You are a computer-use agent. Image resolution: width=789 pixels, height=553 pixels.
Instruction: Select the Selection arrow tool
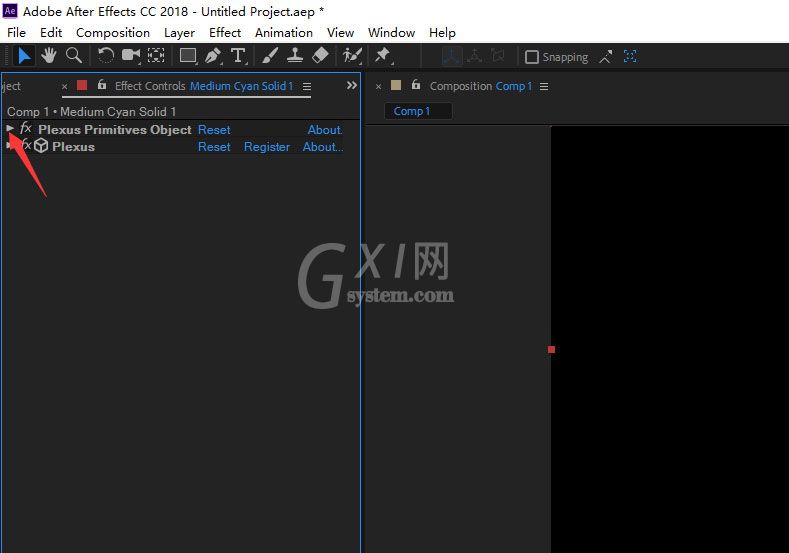(24, 56)
